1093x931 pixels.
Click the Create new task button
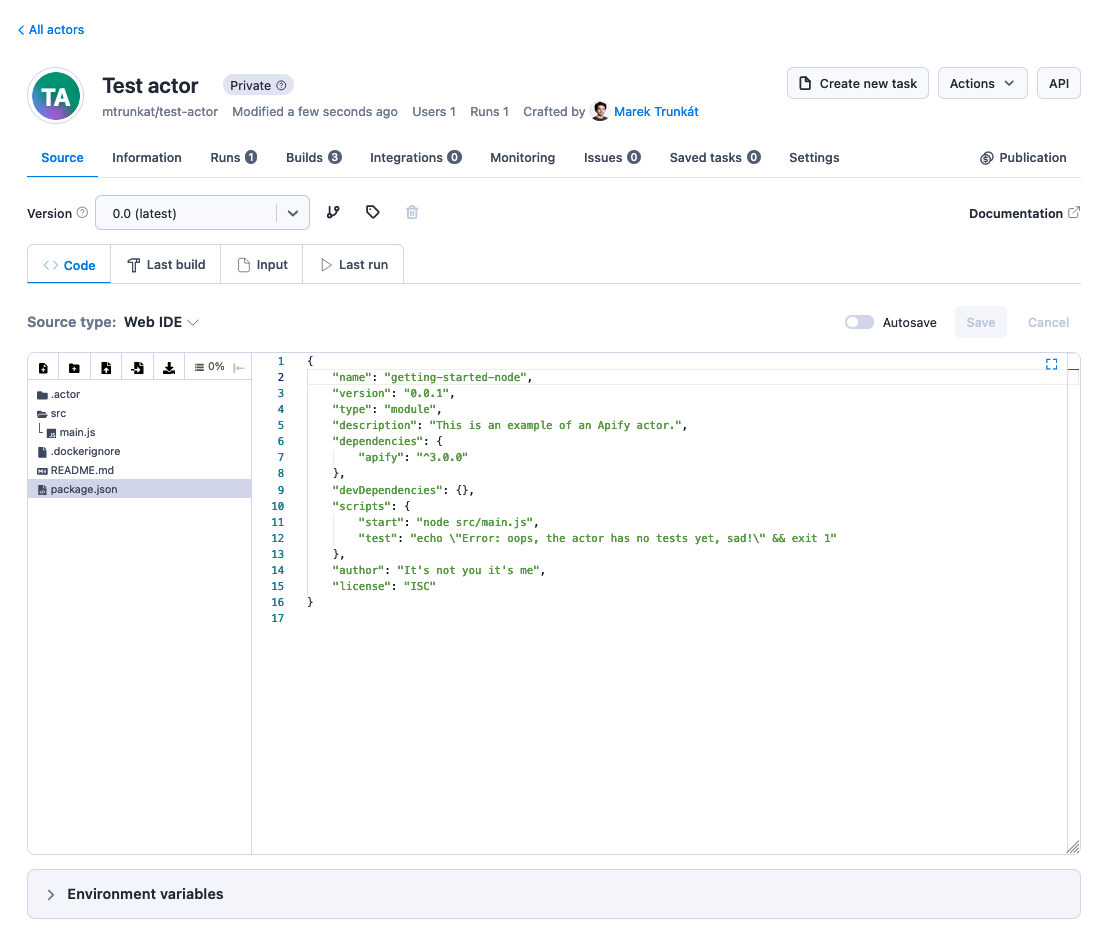[857, 83]
